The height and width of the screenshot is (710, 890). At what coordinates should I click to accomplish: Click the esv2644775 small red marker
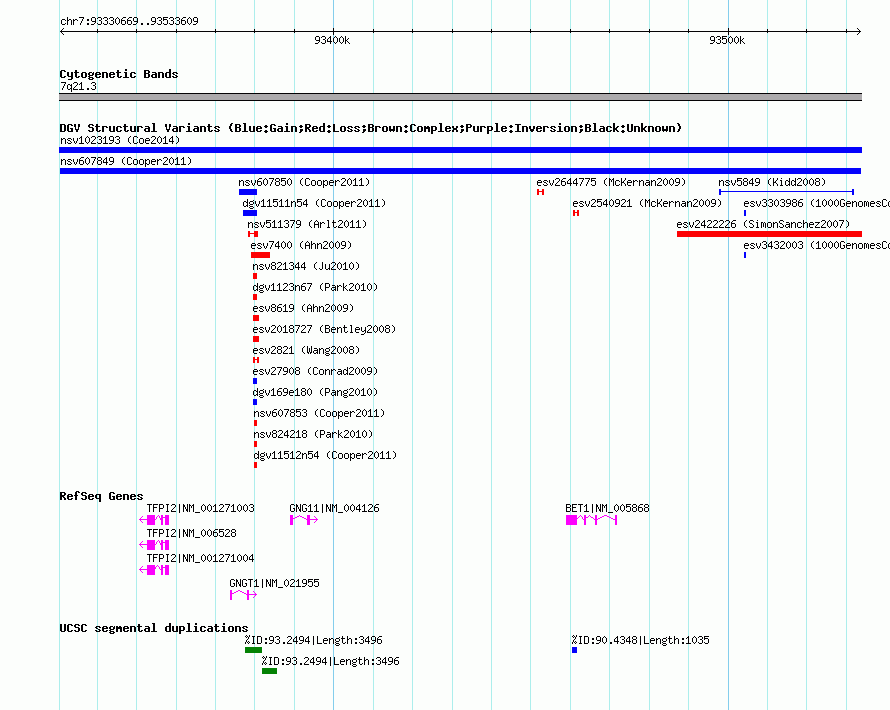click(x=540, y=192)
